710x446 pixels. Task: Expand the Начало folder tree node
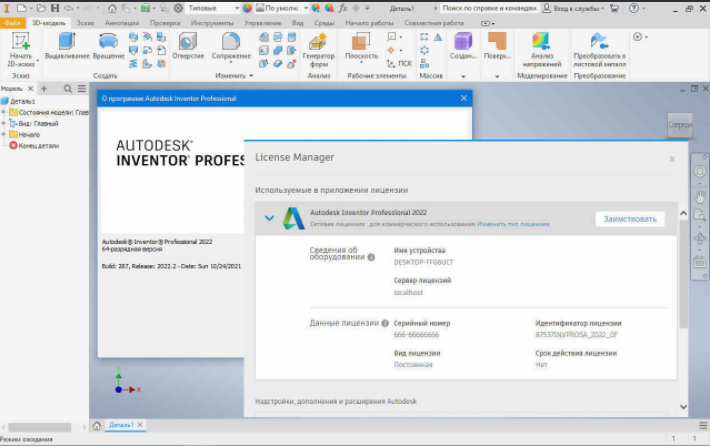[x=4, y=134]
